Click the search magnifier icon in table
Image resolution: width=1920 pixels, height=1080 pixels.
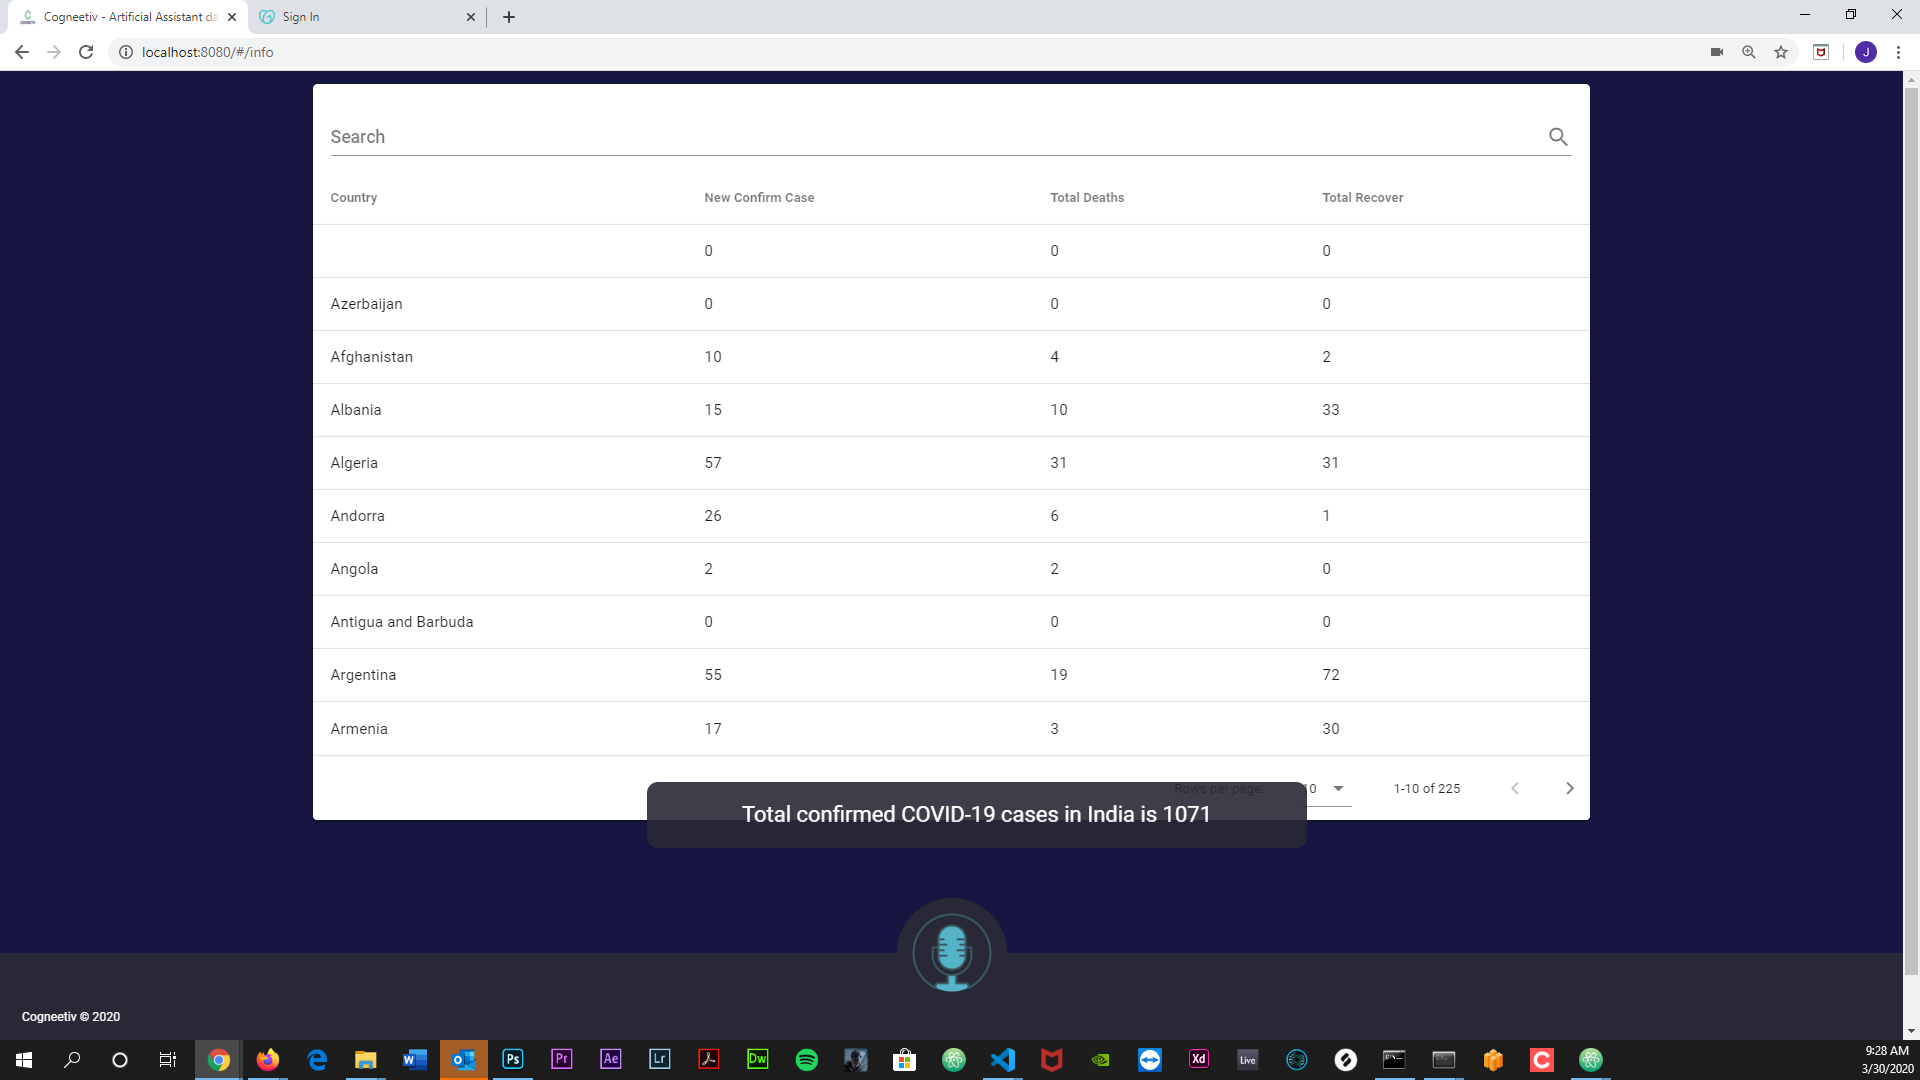point(1558,137)
